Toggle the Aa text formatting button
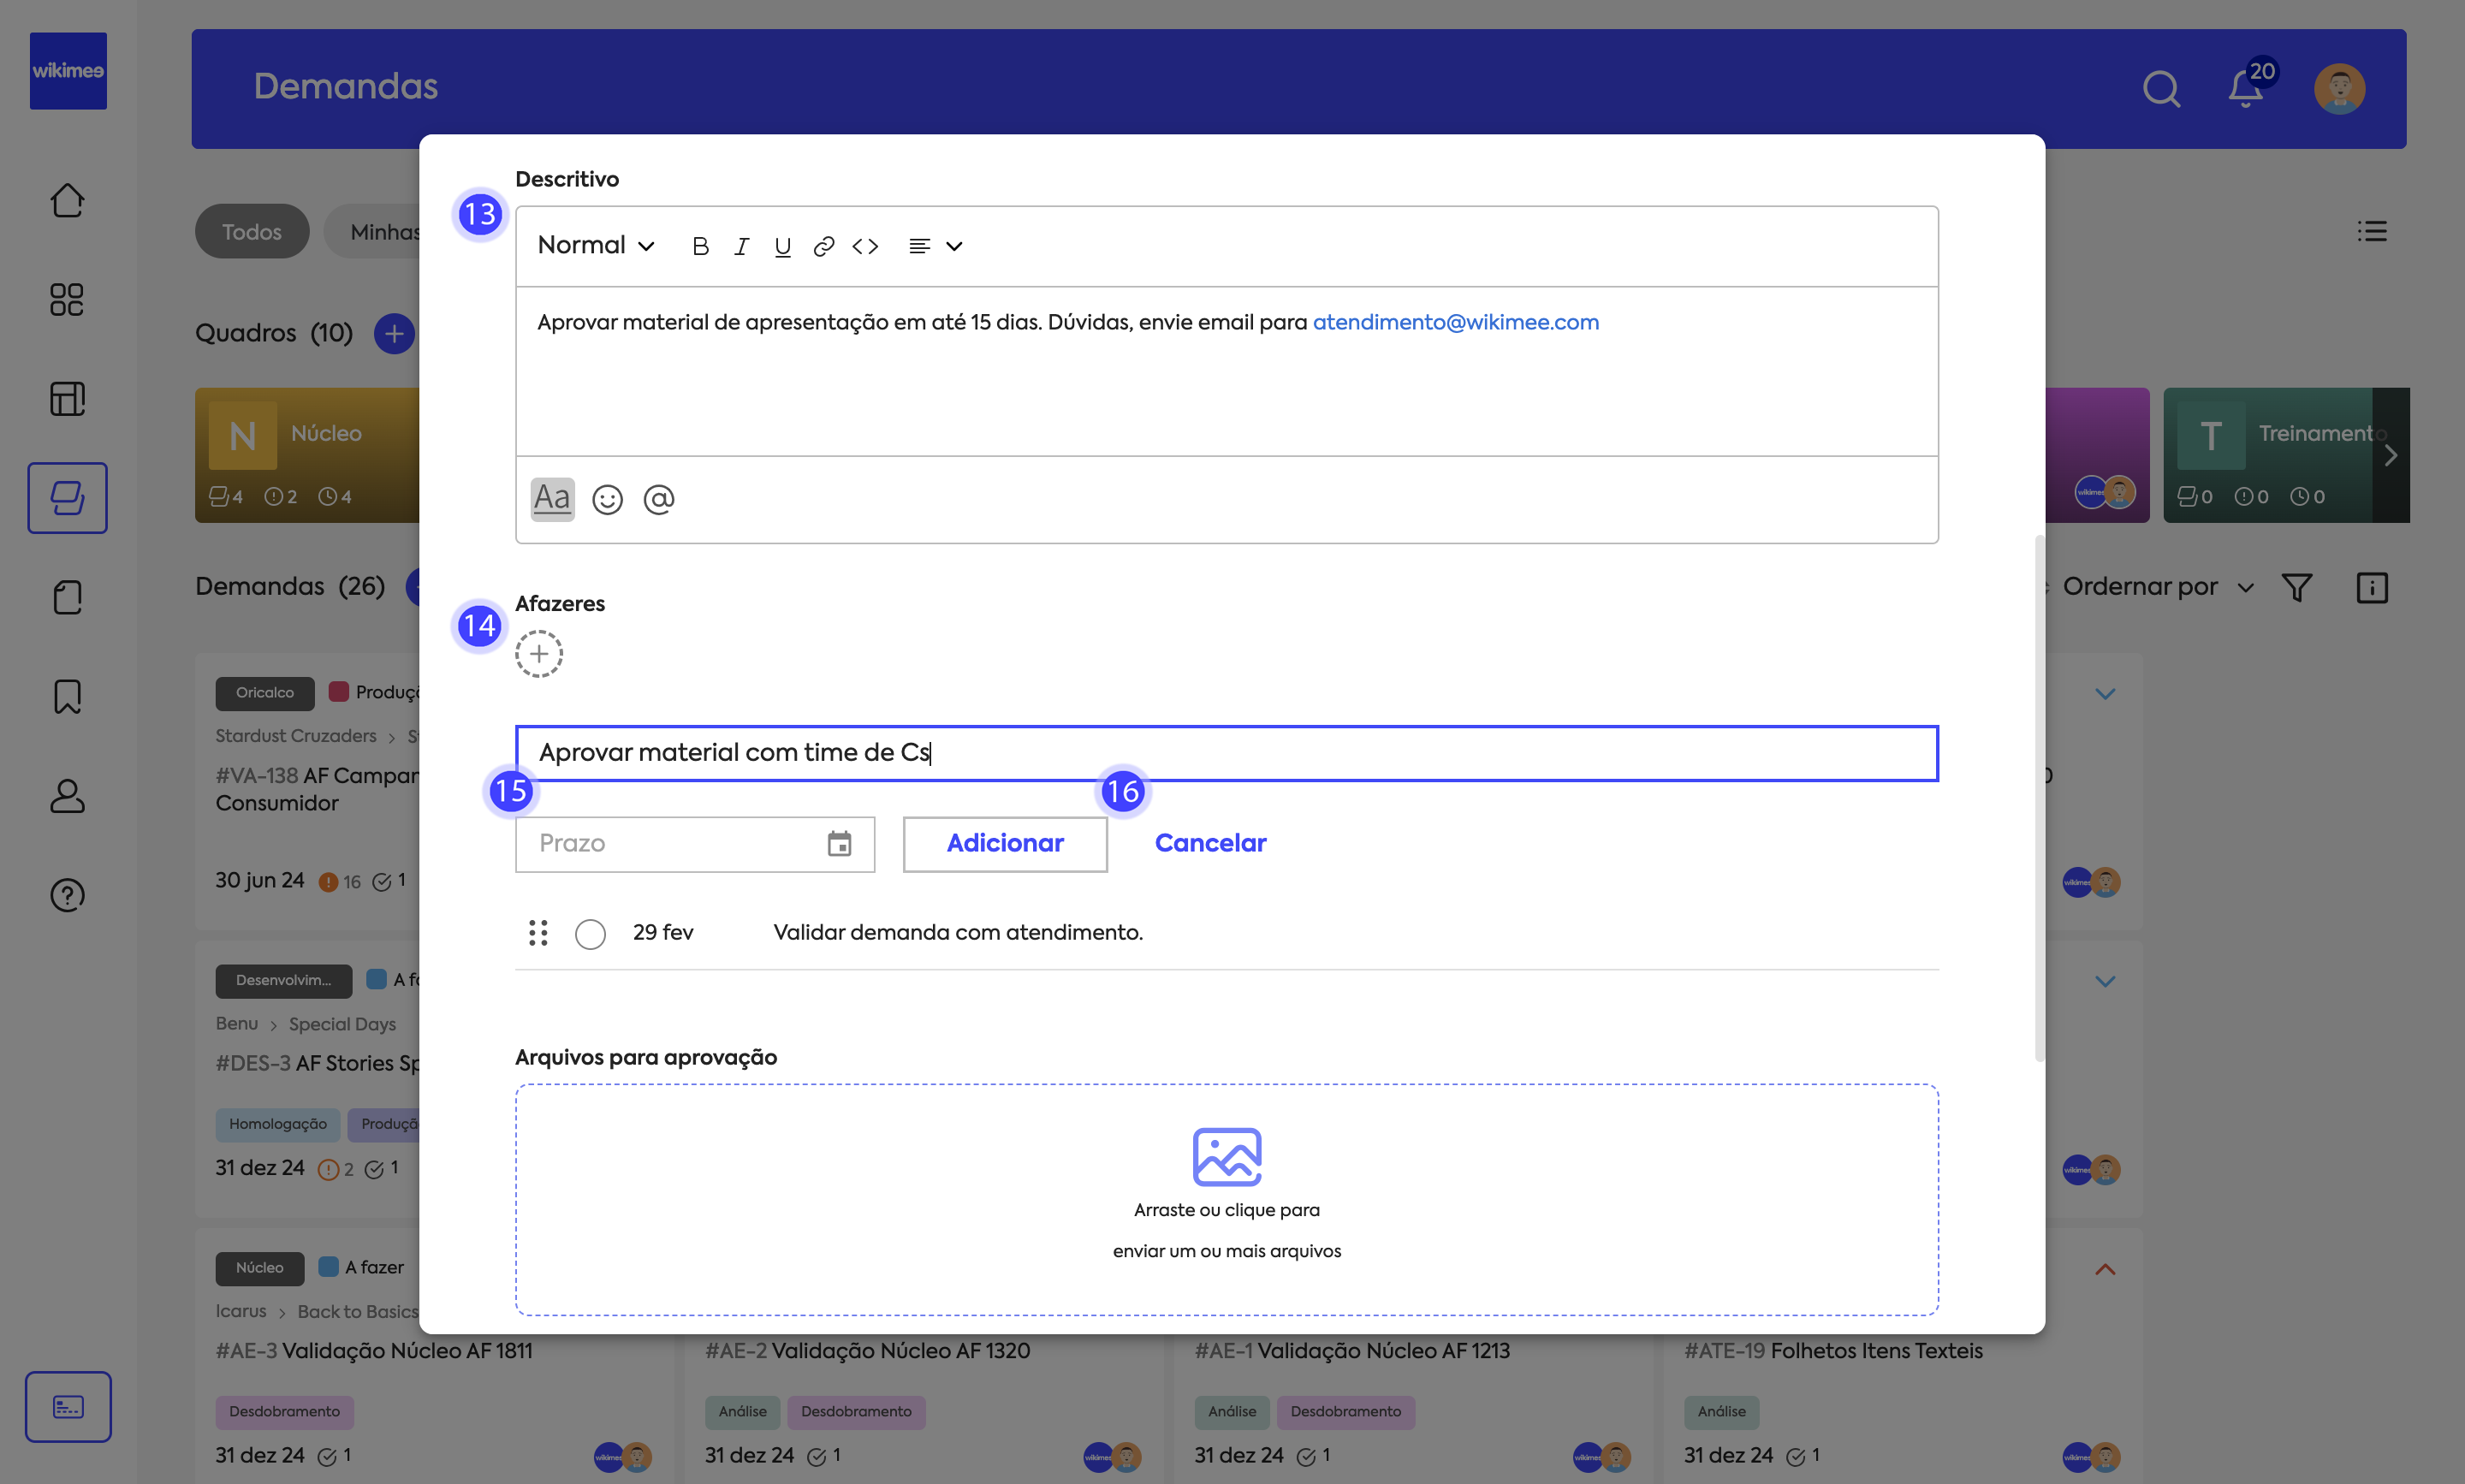This screenshot has width=2465, height=1484. [x=552, y=499]
